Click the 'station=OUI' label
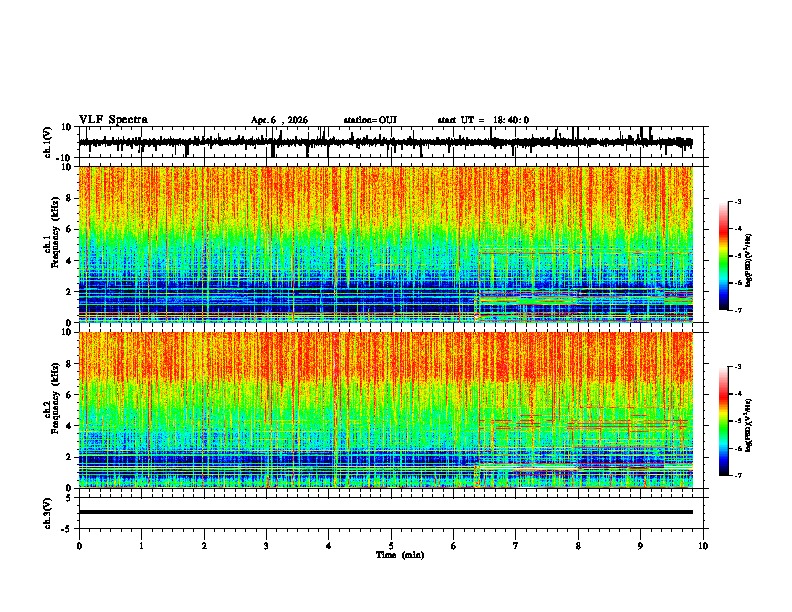 click(370, 120)
